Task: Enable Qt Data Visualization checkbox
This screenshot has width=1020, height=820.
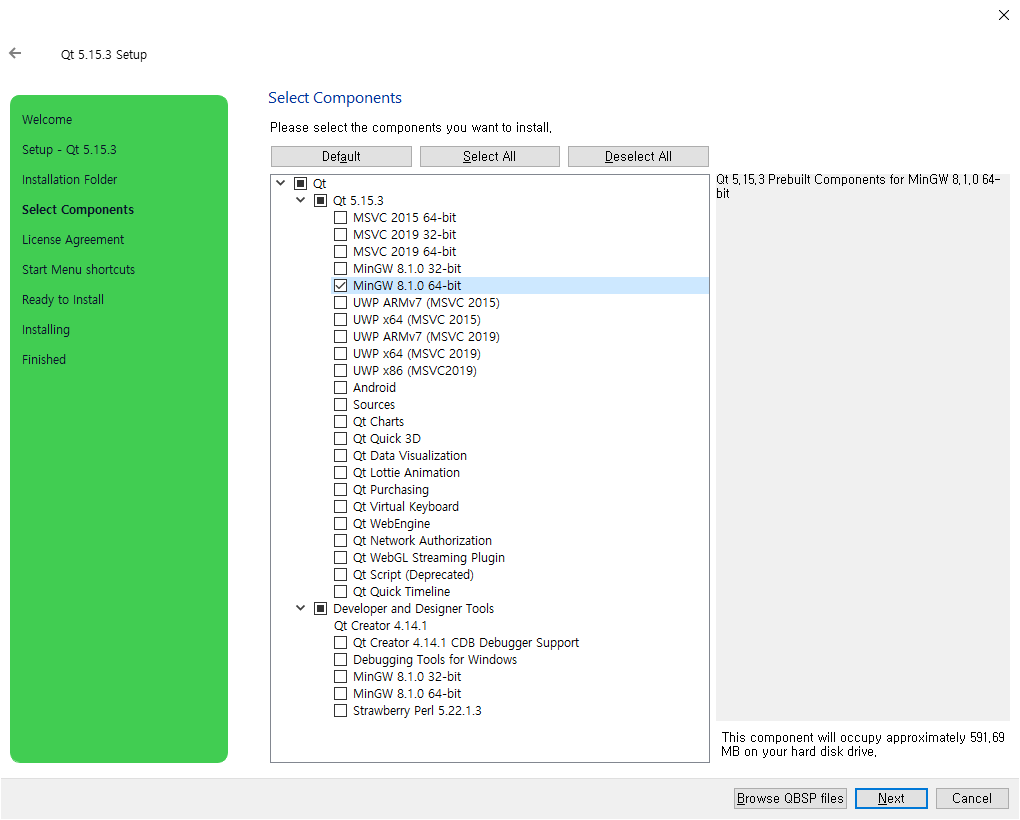Action: (340, 455)
